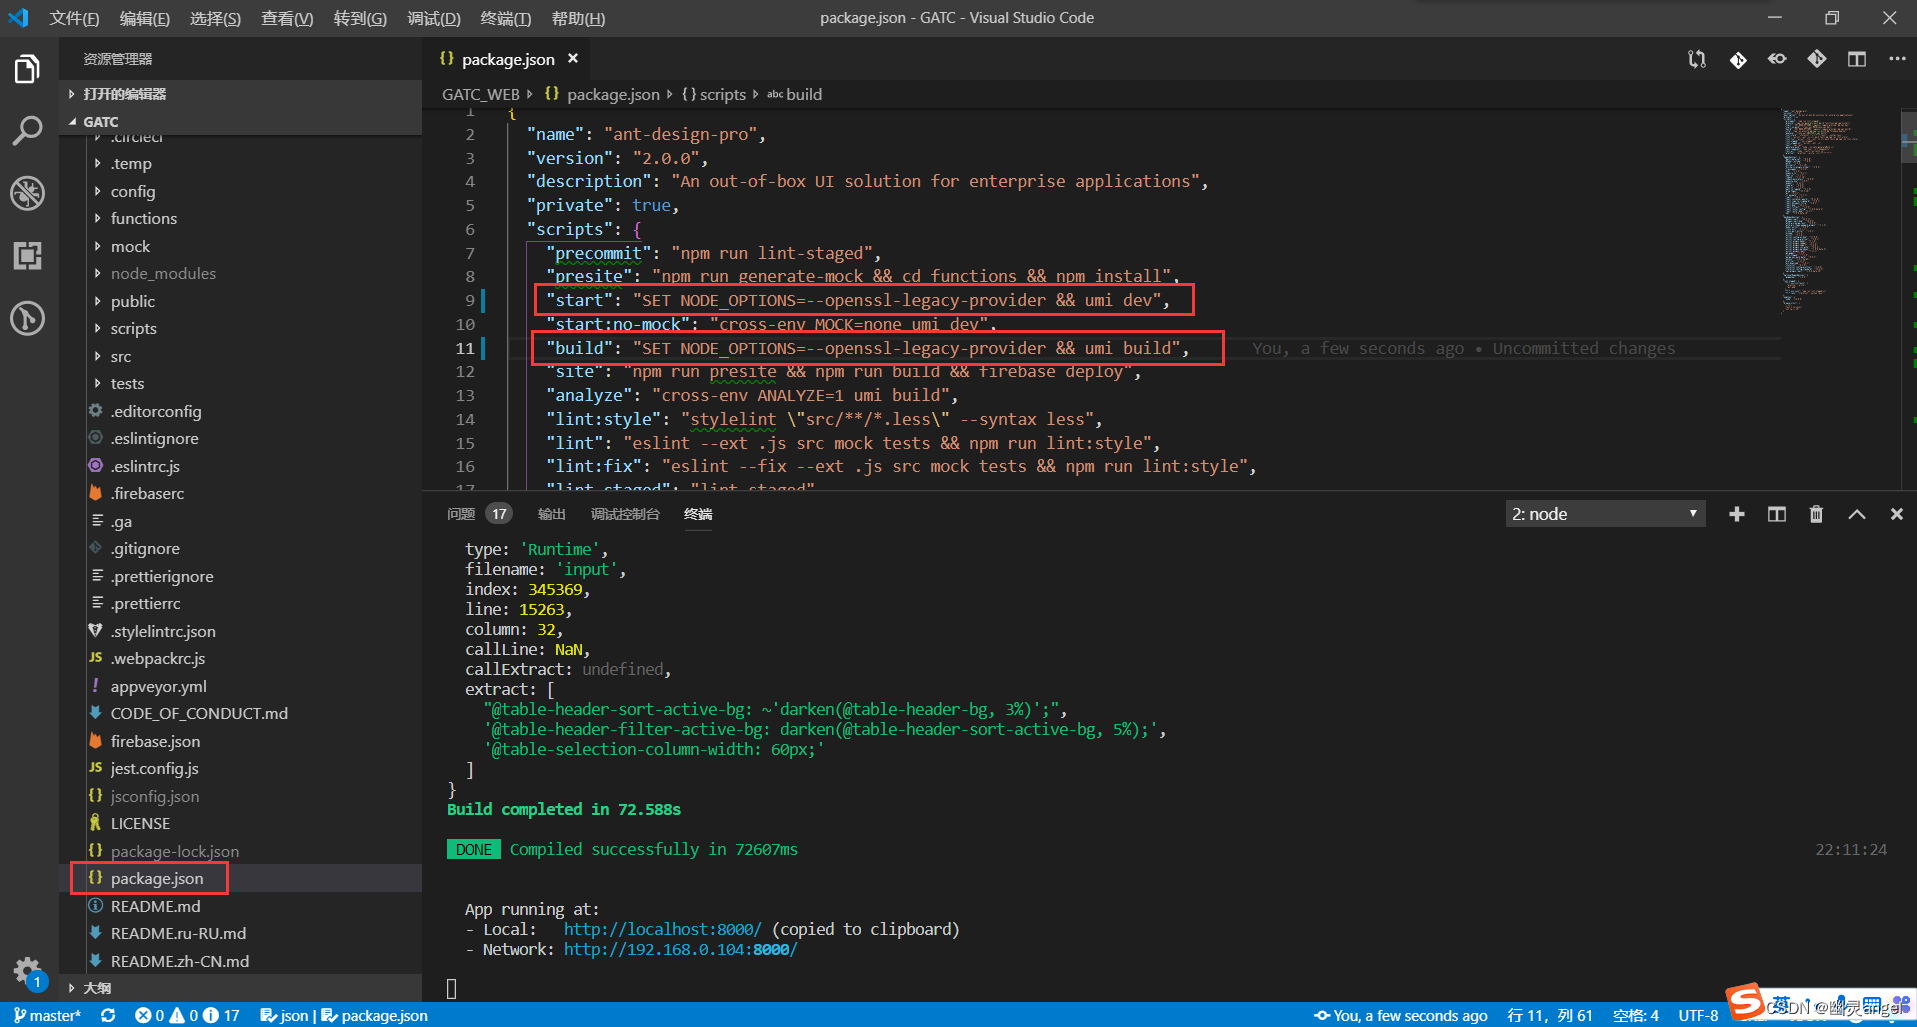Open the Network 192.168.0.104:8000 link
1917x1027 pixels.
680,949
